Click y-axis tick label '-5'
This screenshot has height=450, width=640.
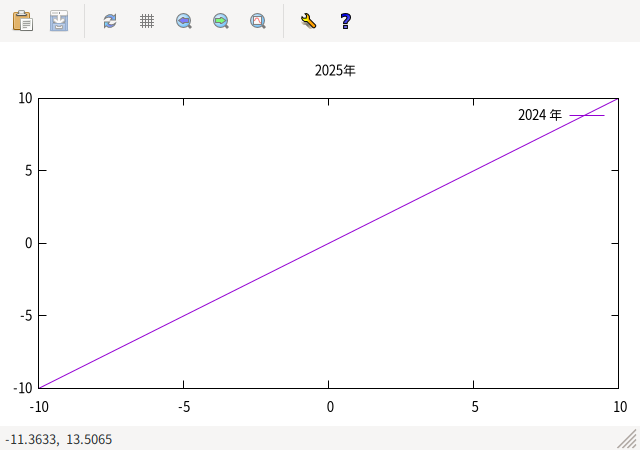click(27, 315)
